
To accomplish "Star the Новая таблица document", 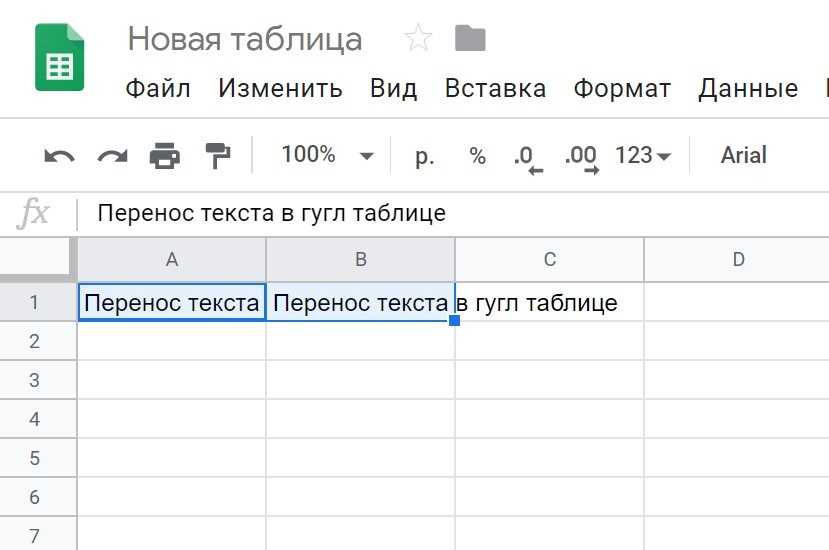I will point(418,39).
